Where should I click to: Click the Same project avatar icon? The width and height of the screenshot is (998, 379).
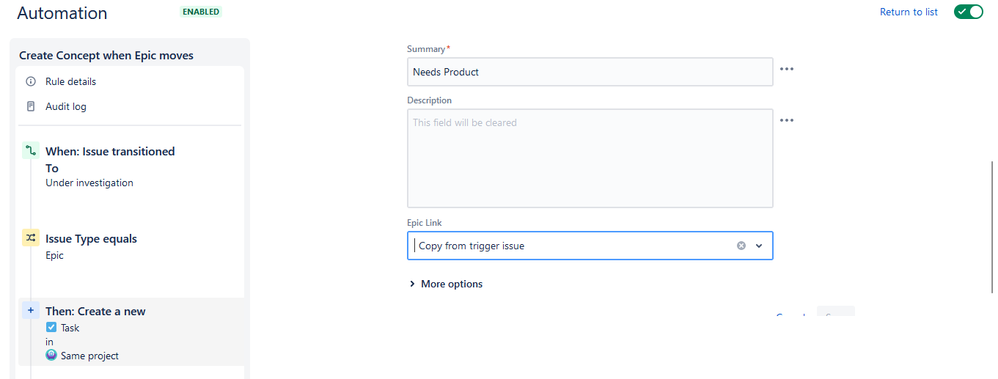pos(51,355)
